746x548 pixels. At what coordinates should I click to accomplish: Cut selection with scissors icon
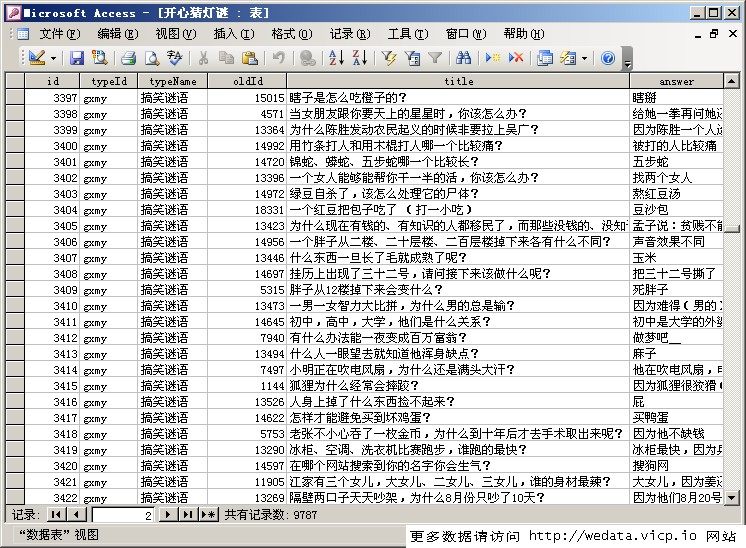point(204,58)
